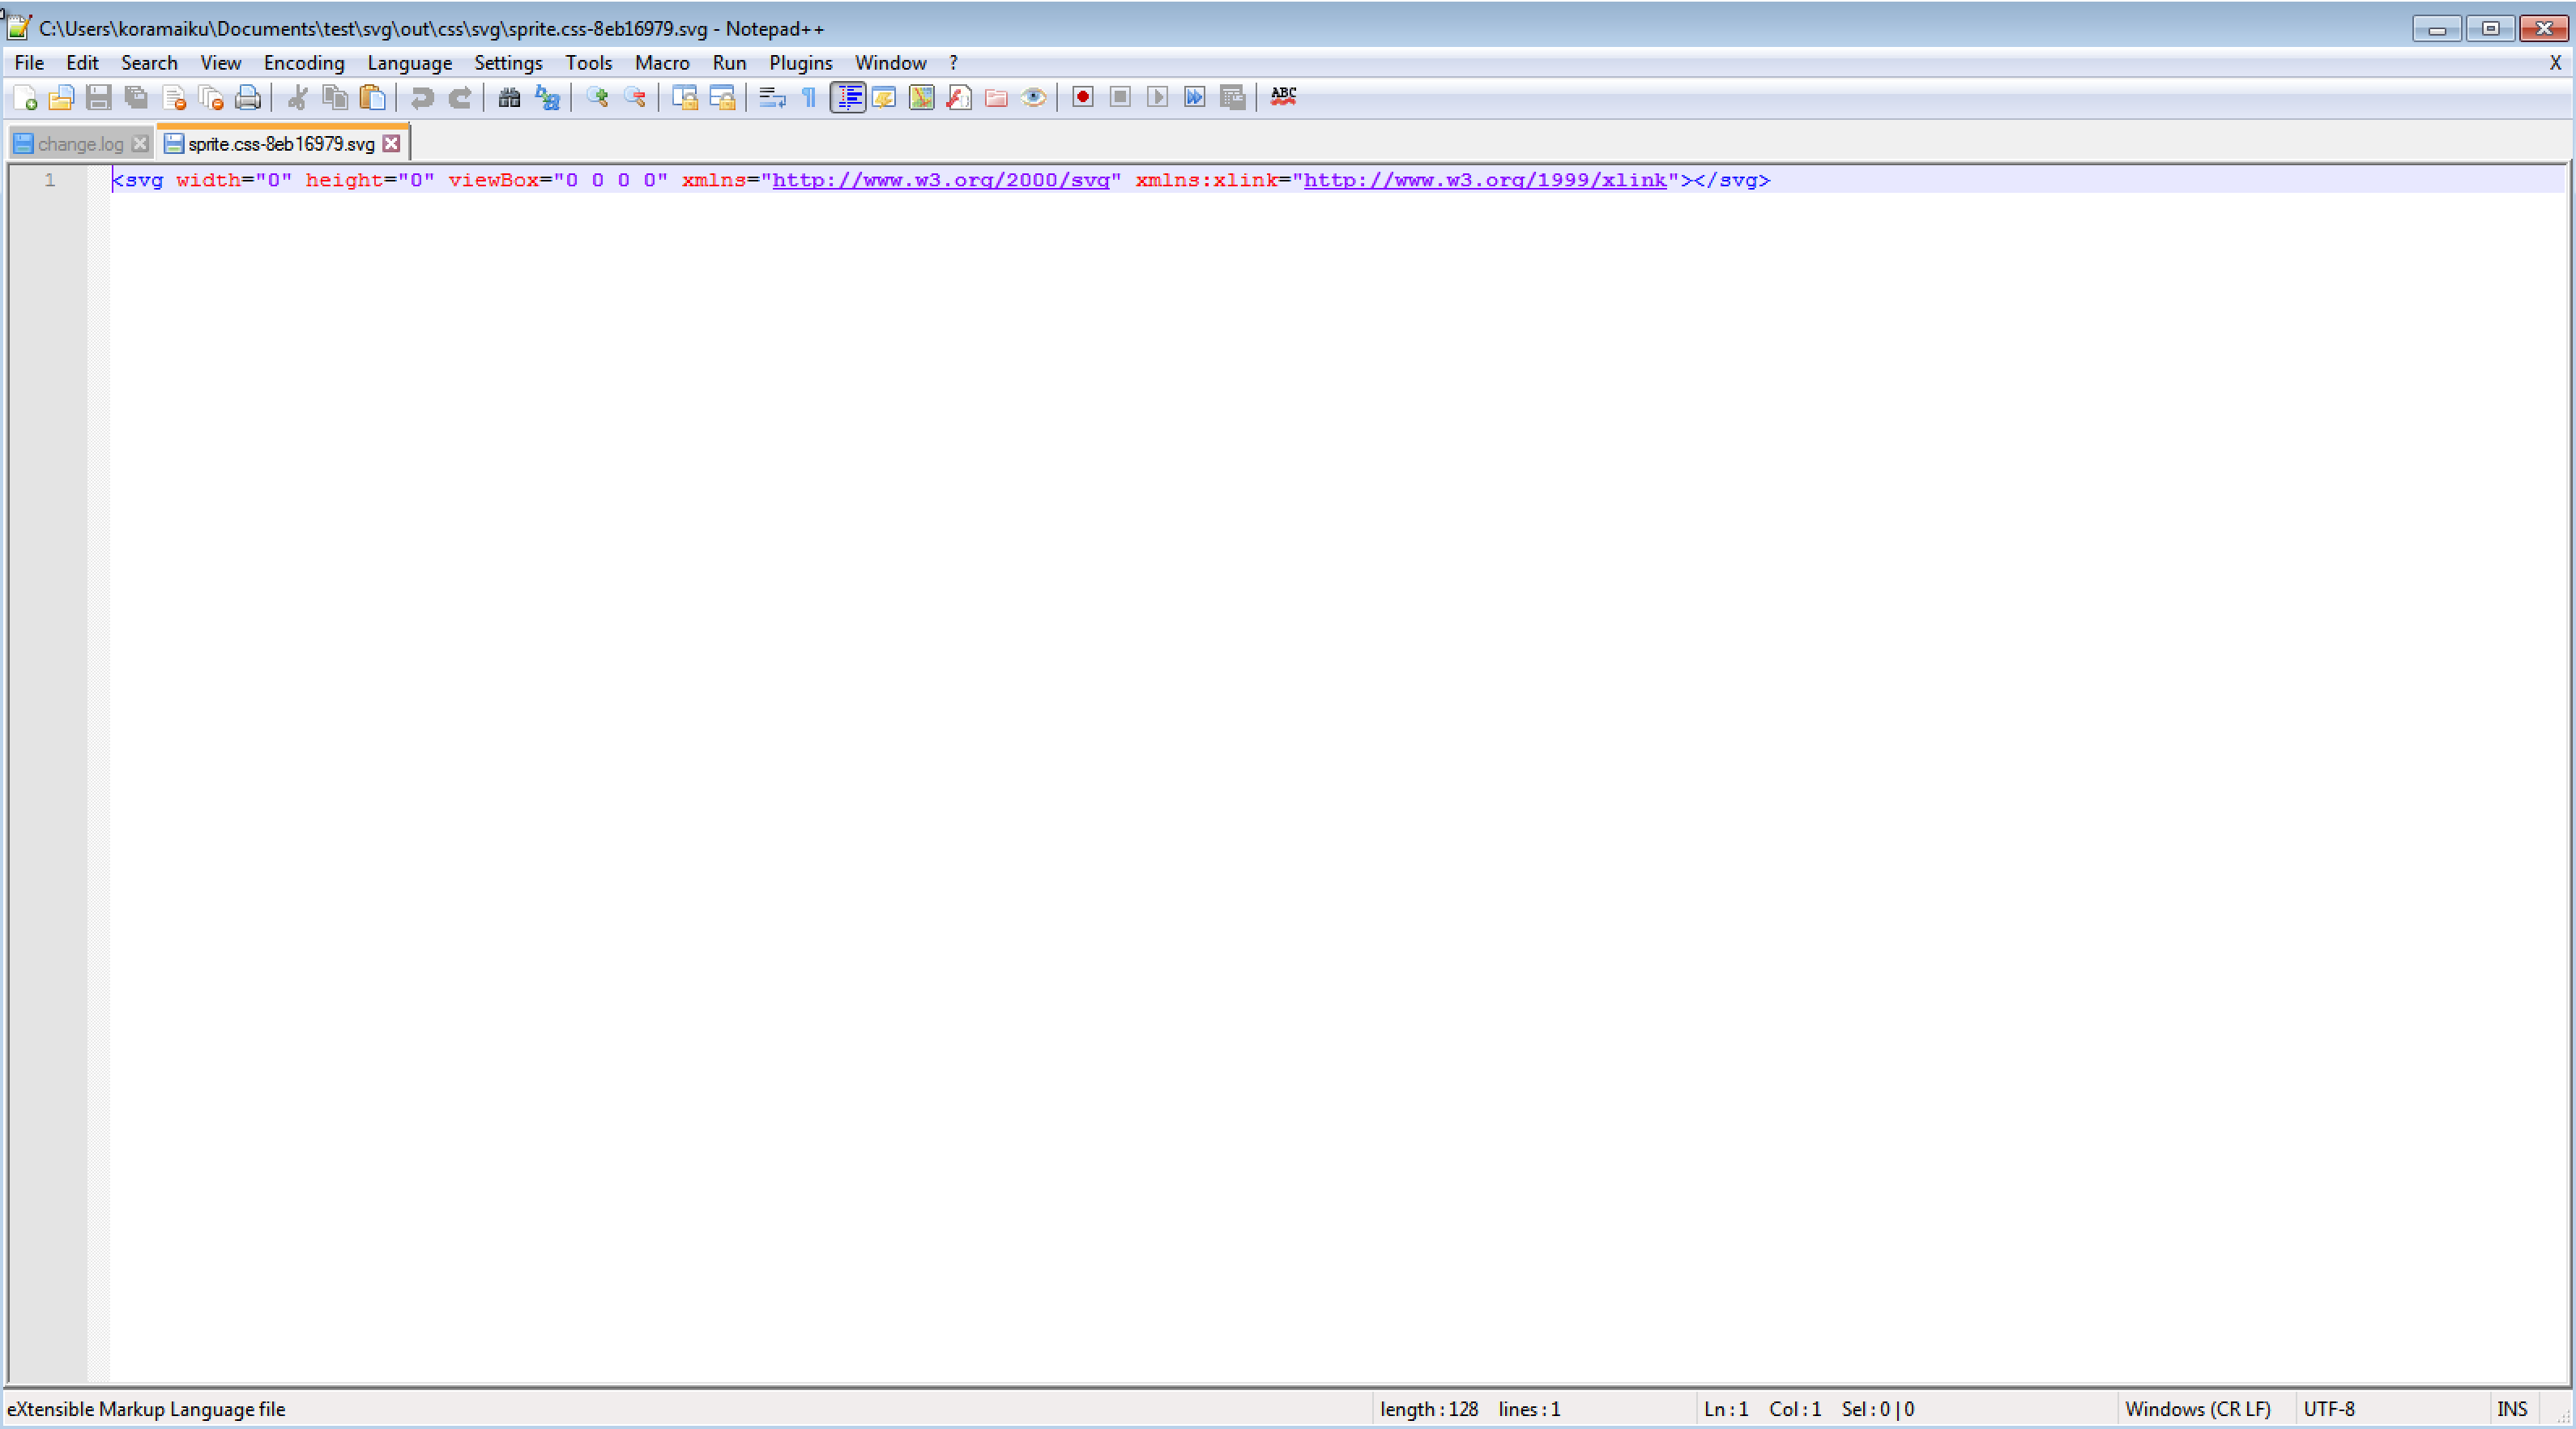Image resolution: width=2576 pixels, height=1429 pixels.
Task: Create a new document
Action: coord(25,97)
